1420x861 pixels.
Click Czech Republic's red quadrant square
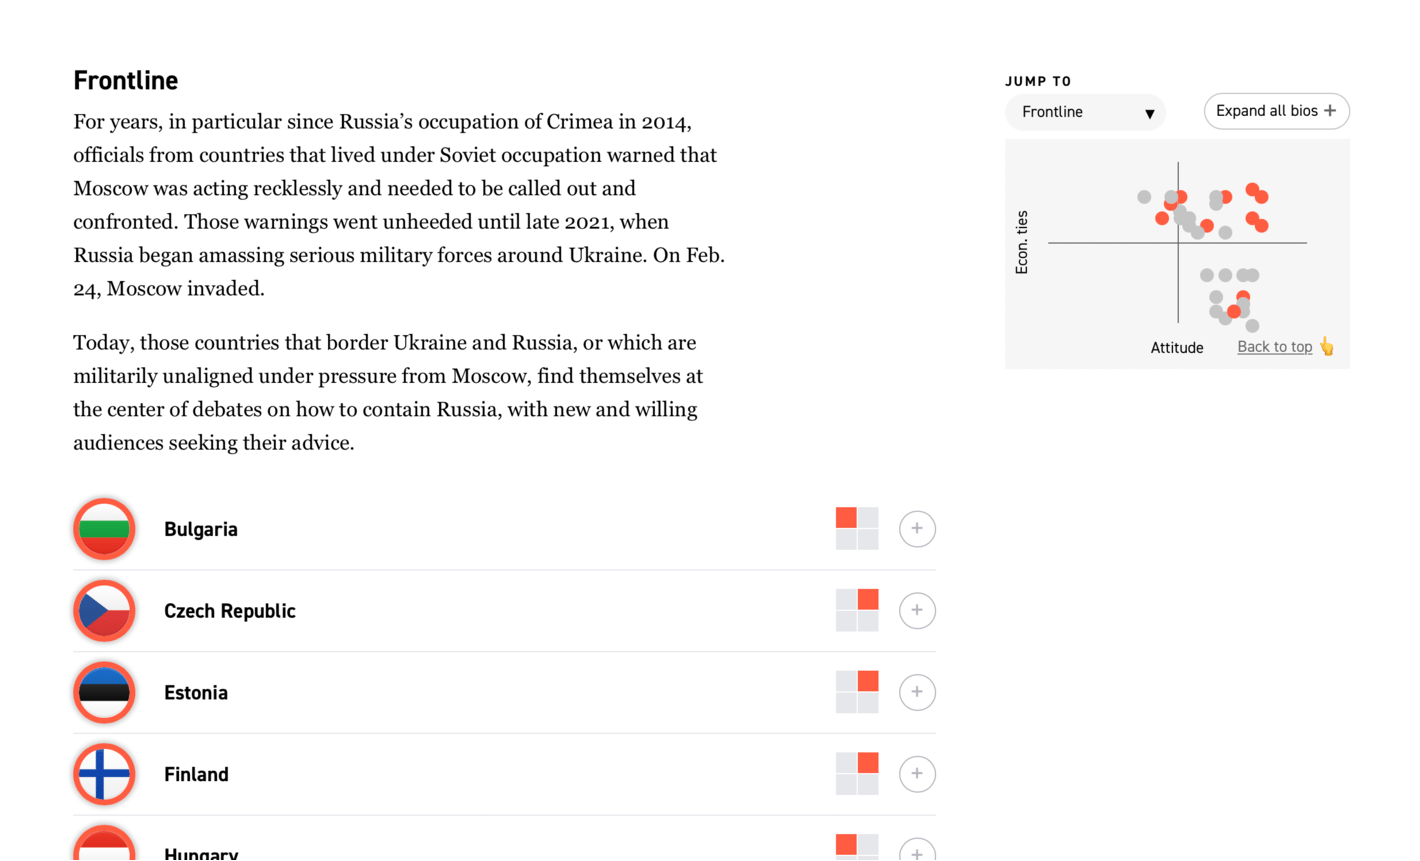[868, 599]
